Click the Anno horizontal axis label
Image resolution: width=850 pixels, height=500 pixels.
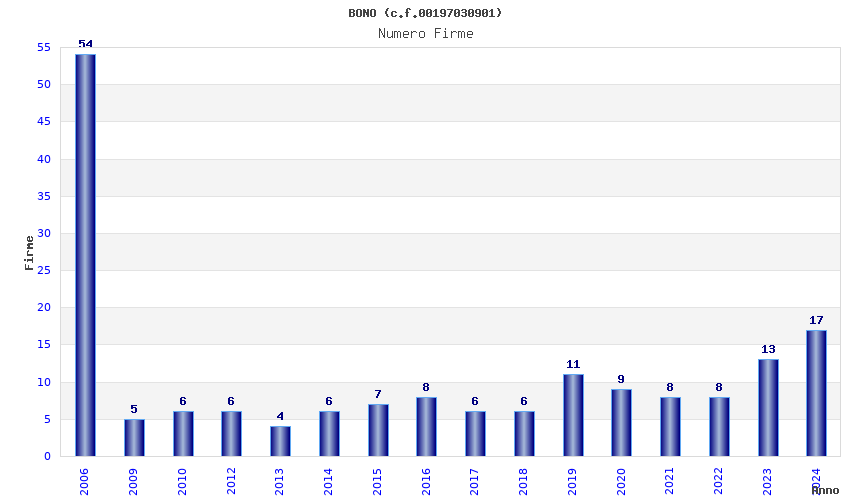(825, 490)
